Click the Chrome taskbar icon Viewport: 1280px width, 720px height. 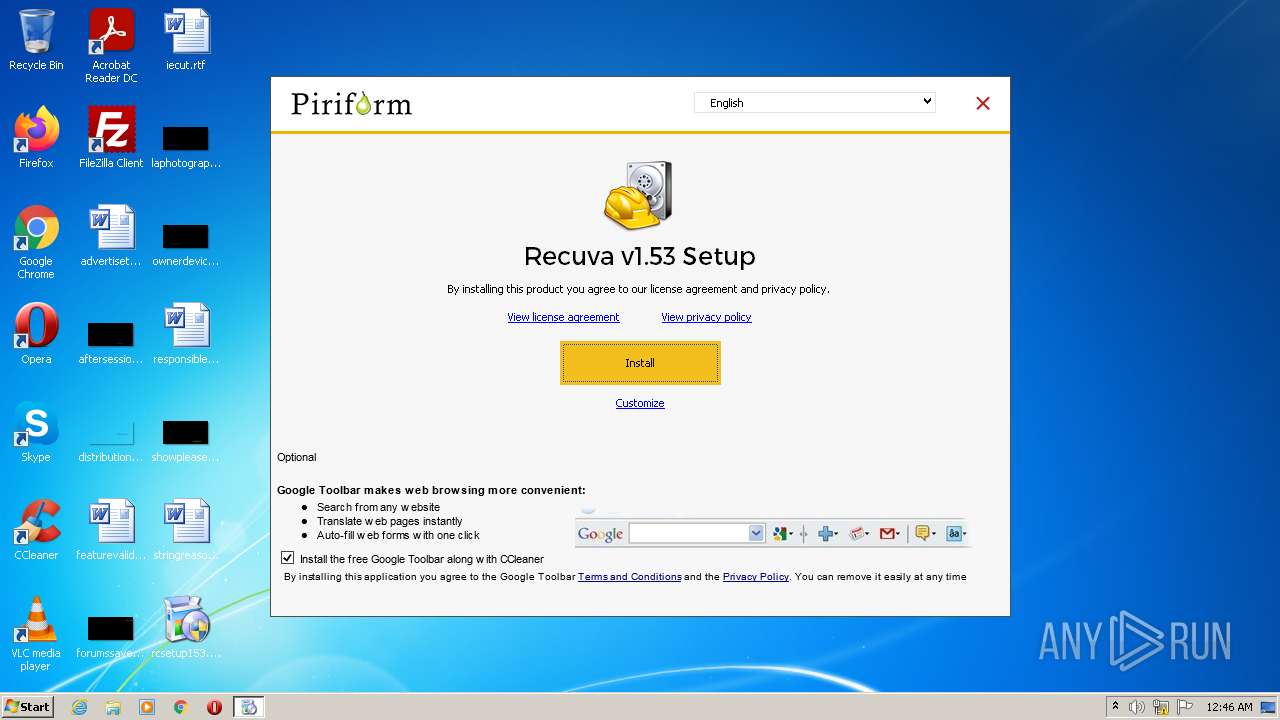[181, 707]
